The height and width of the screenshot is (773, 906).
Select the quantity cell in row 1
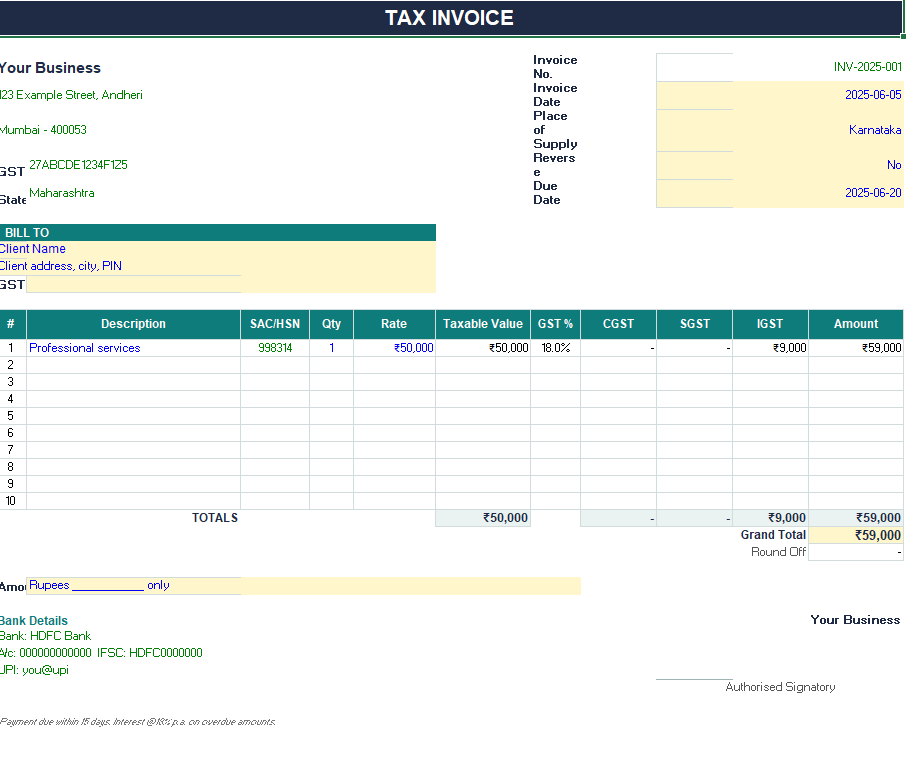(x=332, y=348)
